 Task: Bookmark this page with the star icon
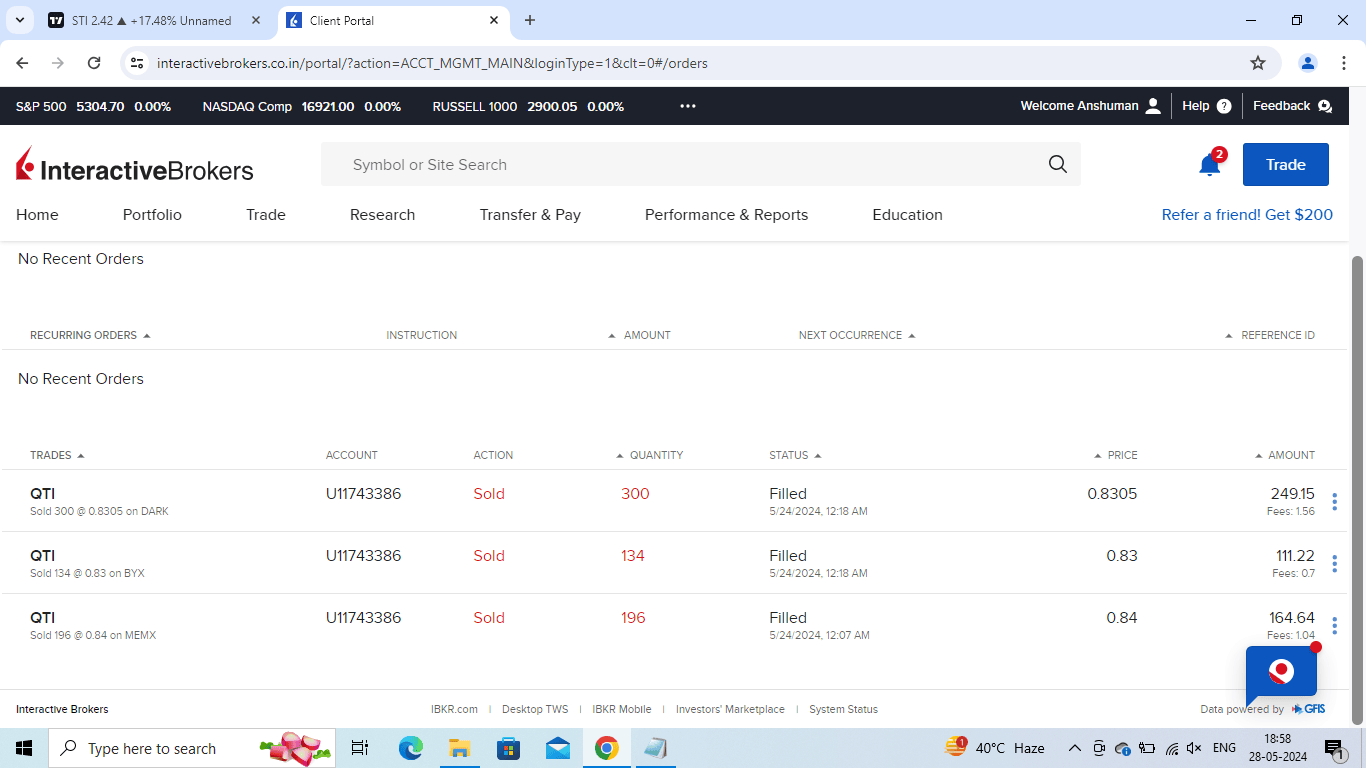coord(1258,63)
